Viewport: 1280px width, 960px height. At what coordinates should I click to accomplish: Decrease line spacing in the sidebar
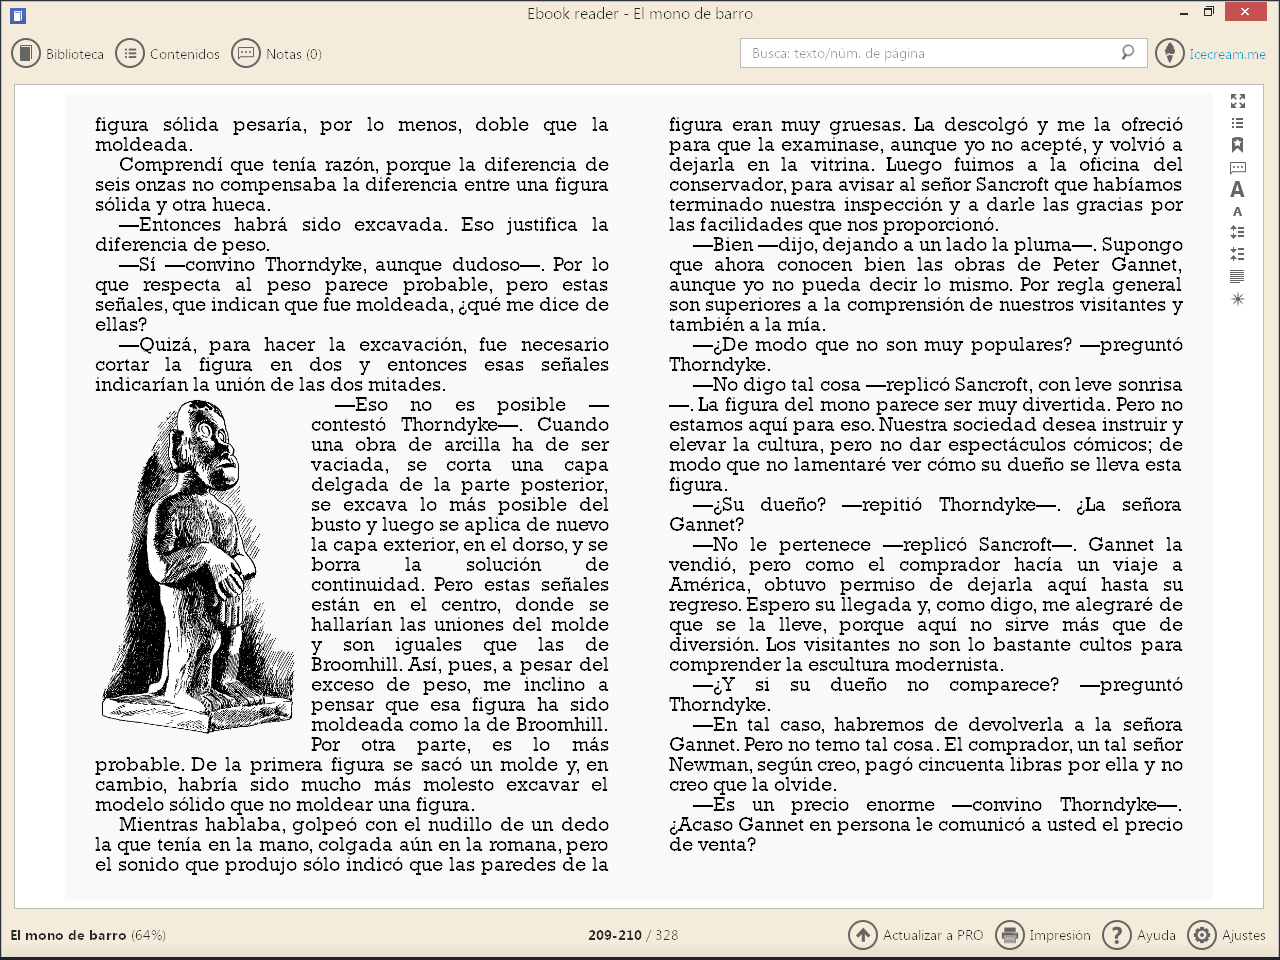click(1238, 254)
